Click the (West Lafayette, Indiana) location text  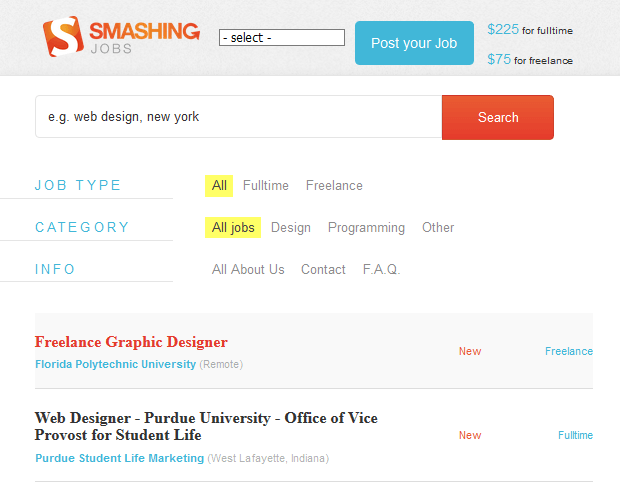pos(268,458)
